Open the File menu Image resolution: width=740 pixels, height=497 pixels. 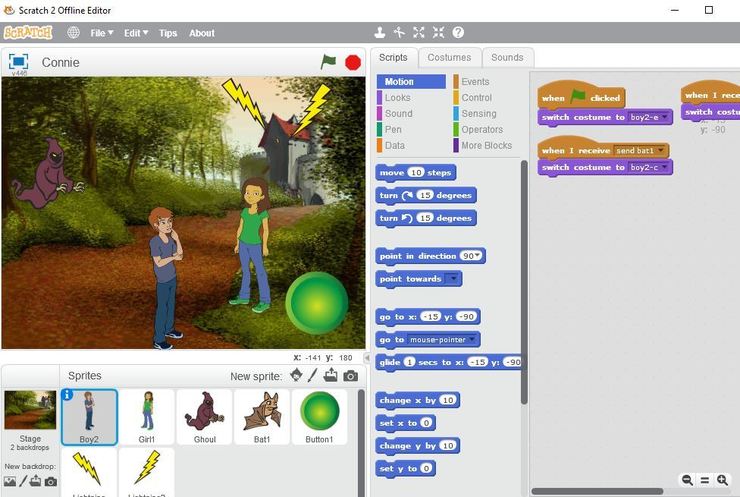tap(101, 33)
